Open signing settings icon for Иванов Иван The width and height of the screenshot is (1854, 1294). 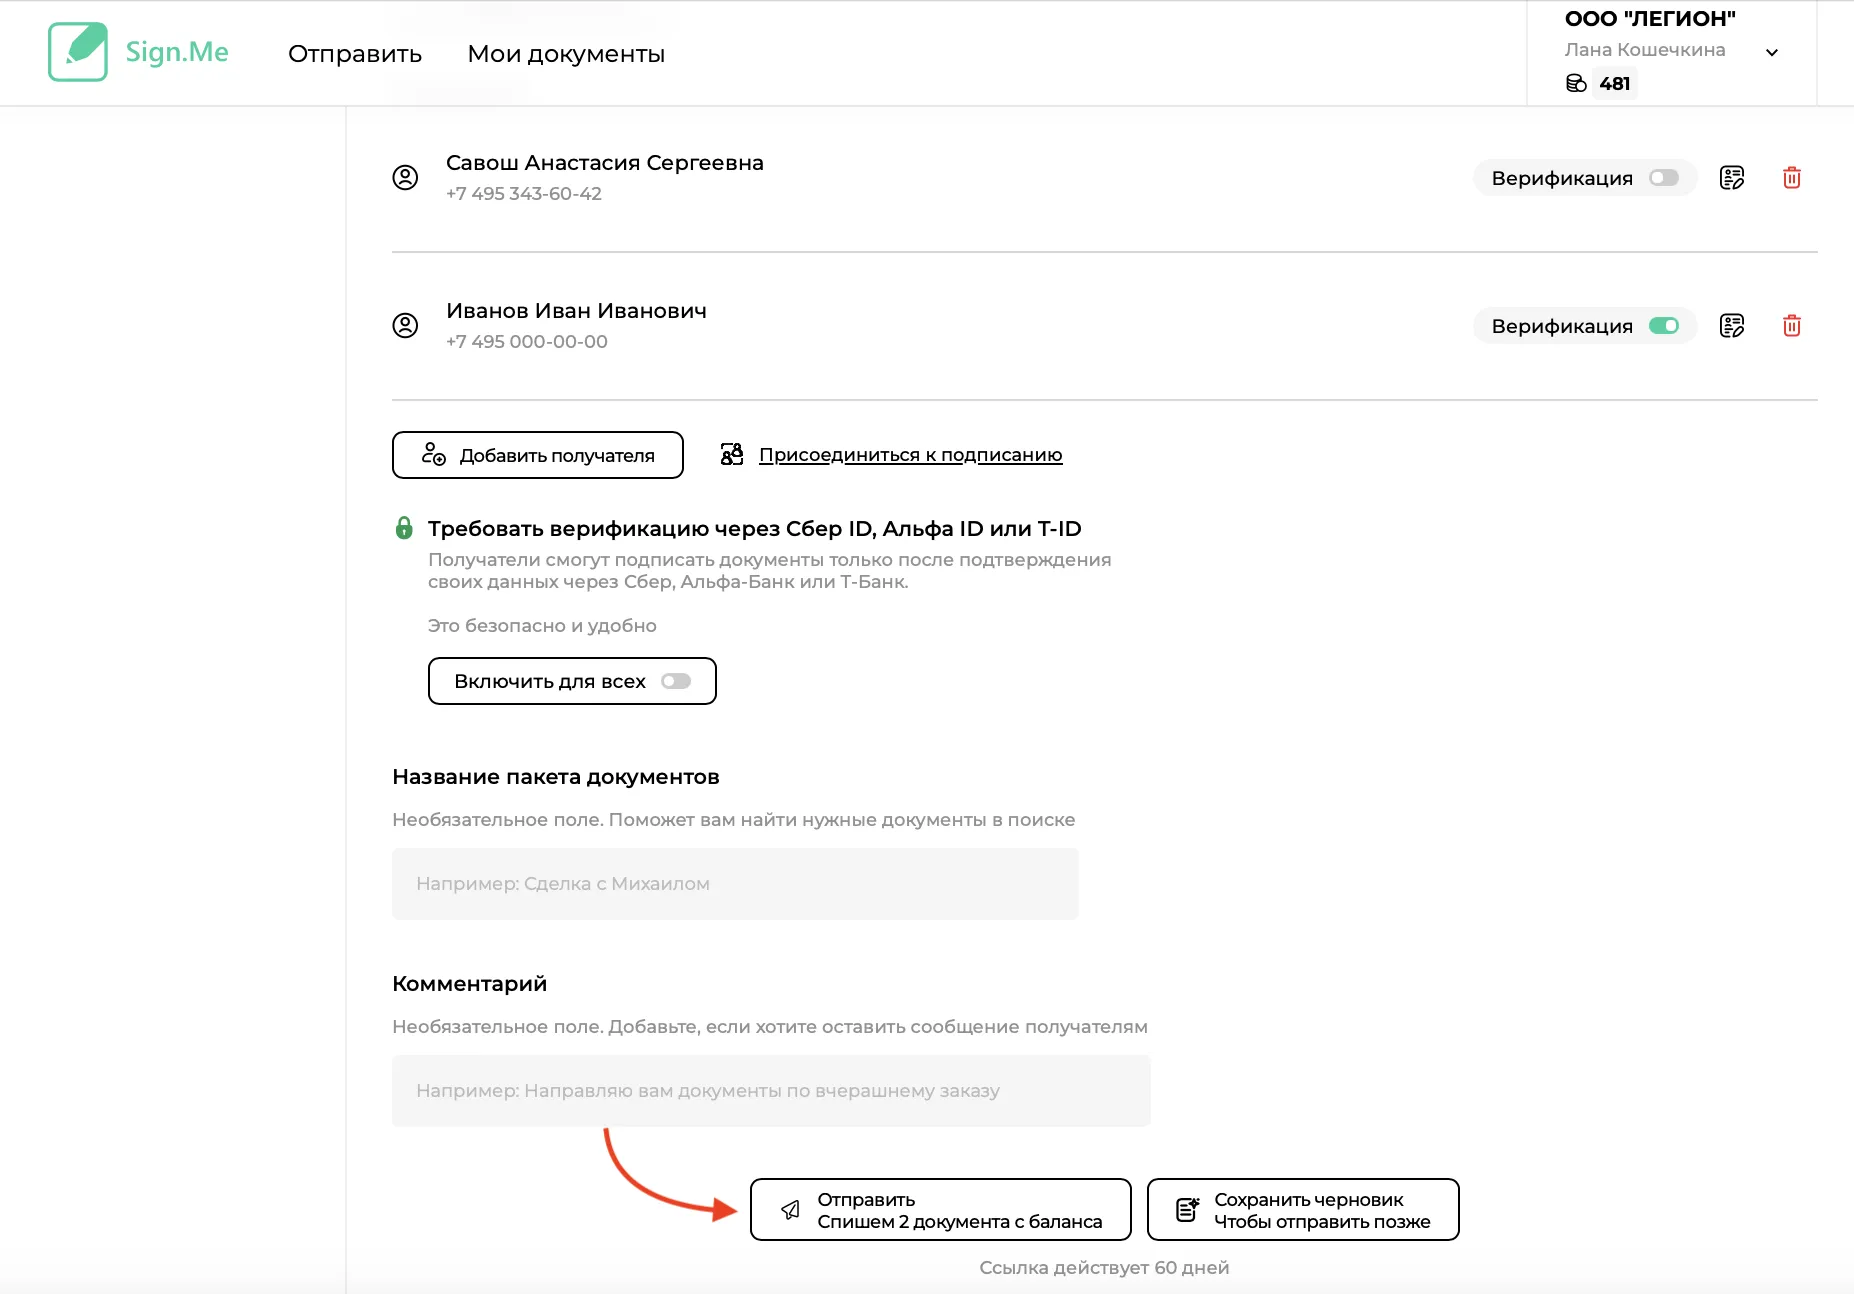(1731, 326)
